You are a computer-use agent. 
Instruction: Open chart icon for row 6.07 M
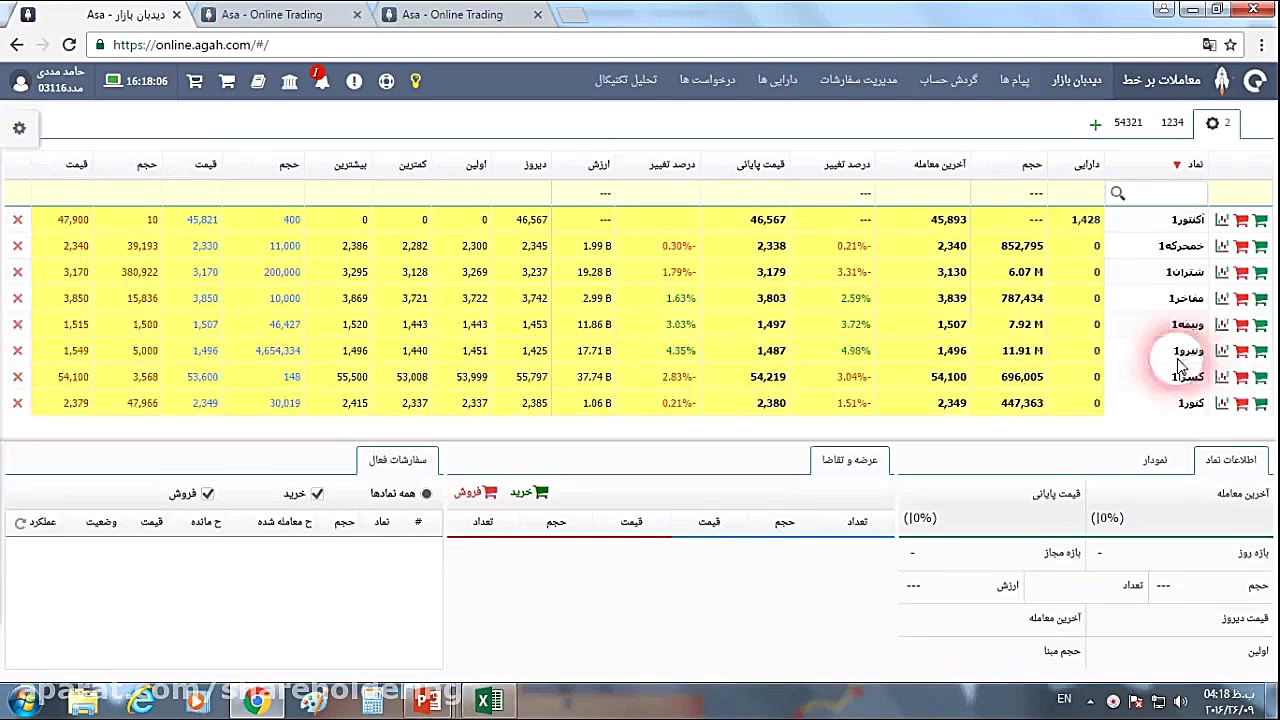[1222, 272]
